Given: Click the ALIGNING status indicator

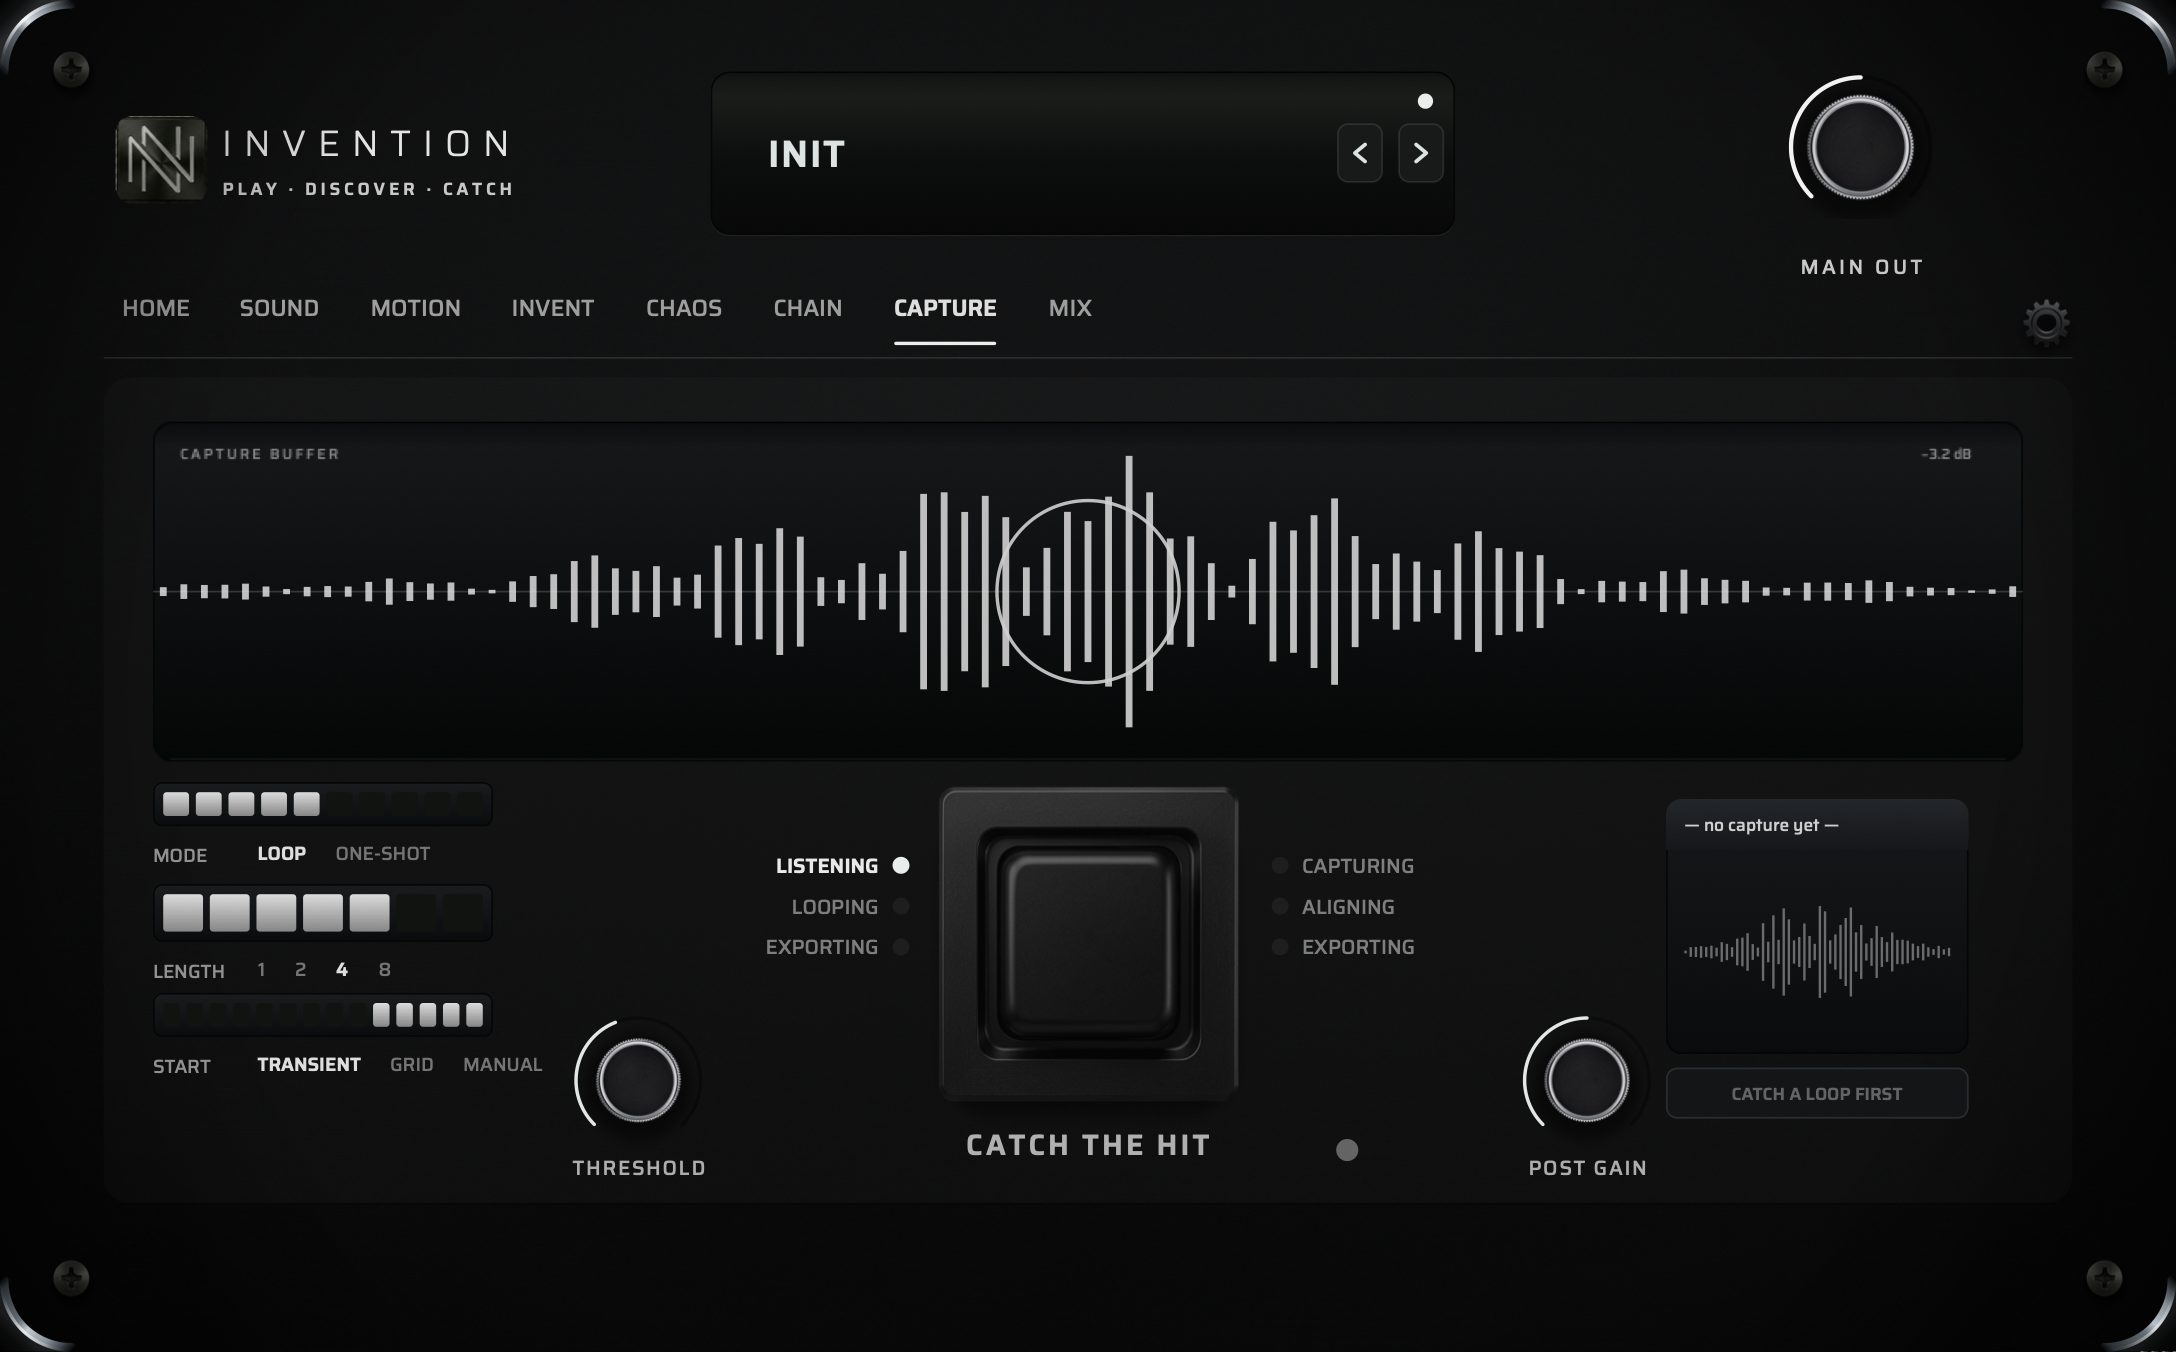Looking at the screenshot, I should (x=1333, y=907).
